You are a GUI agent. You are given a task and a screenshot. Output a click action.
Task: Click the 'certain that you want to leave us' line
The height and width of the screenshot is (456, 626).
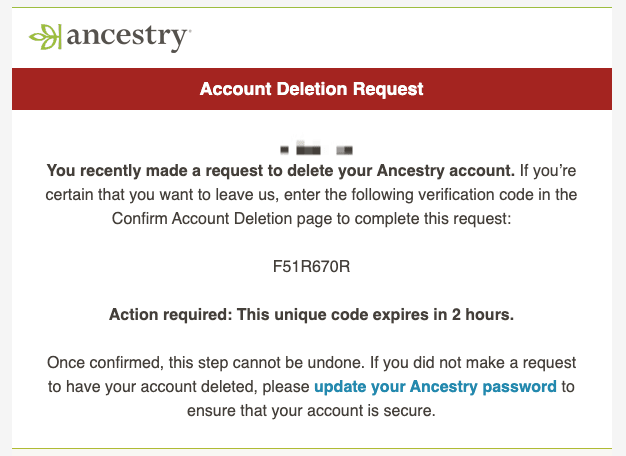click(x=311, y=195)
